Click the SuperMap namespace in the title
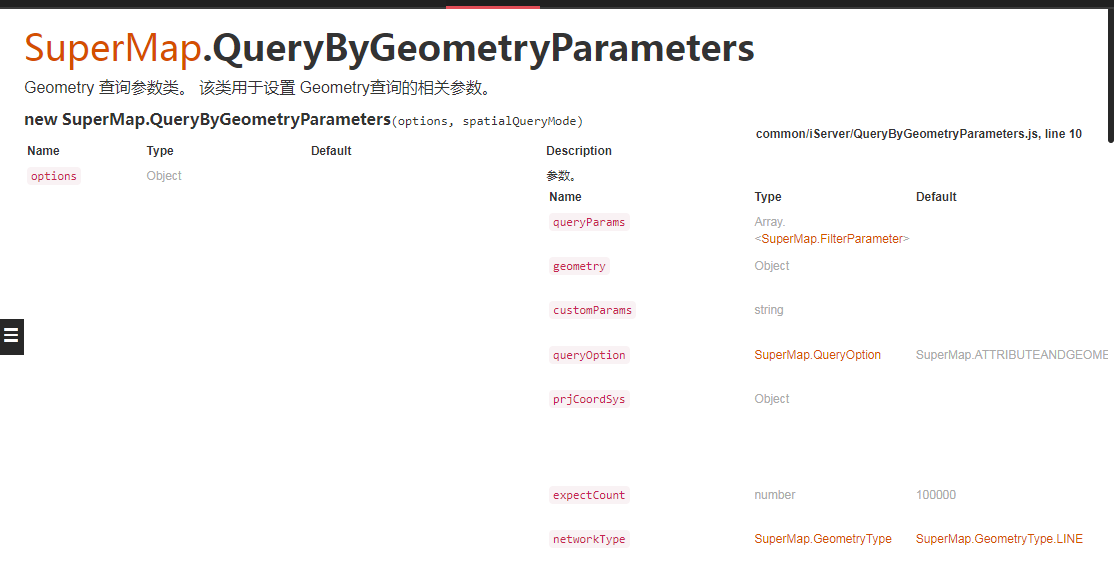 pos(113,48)
